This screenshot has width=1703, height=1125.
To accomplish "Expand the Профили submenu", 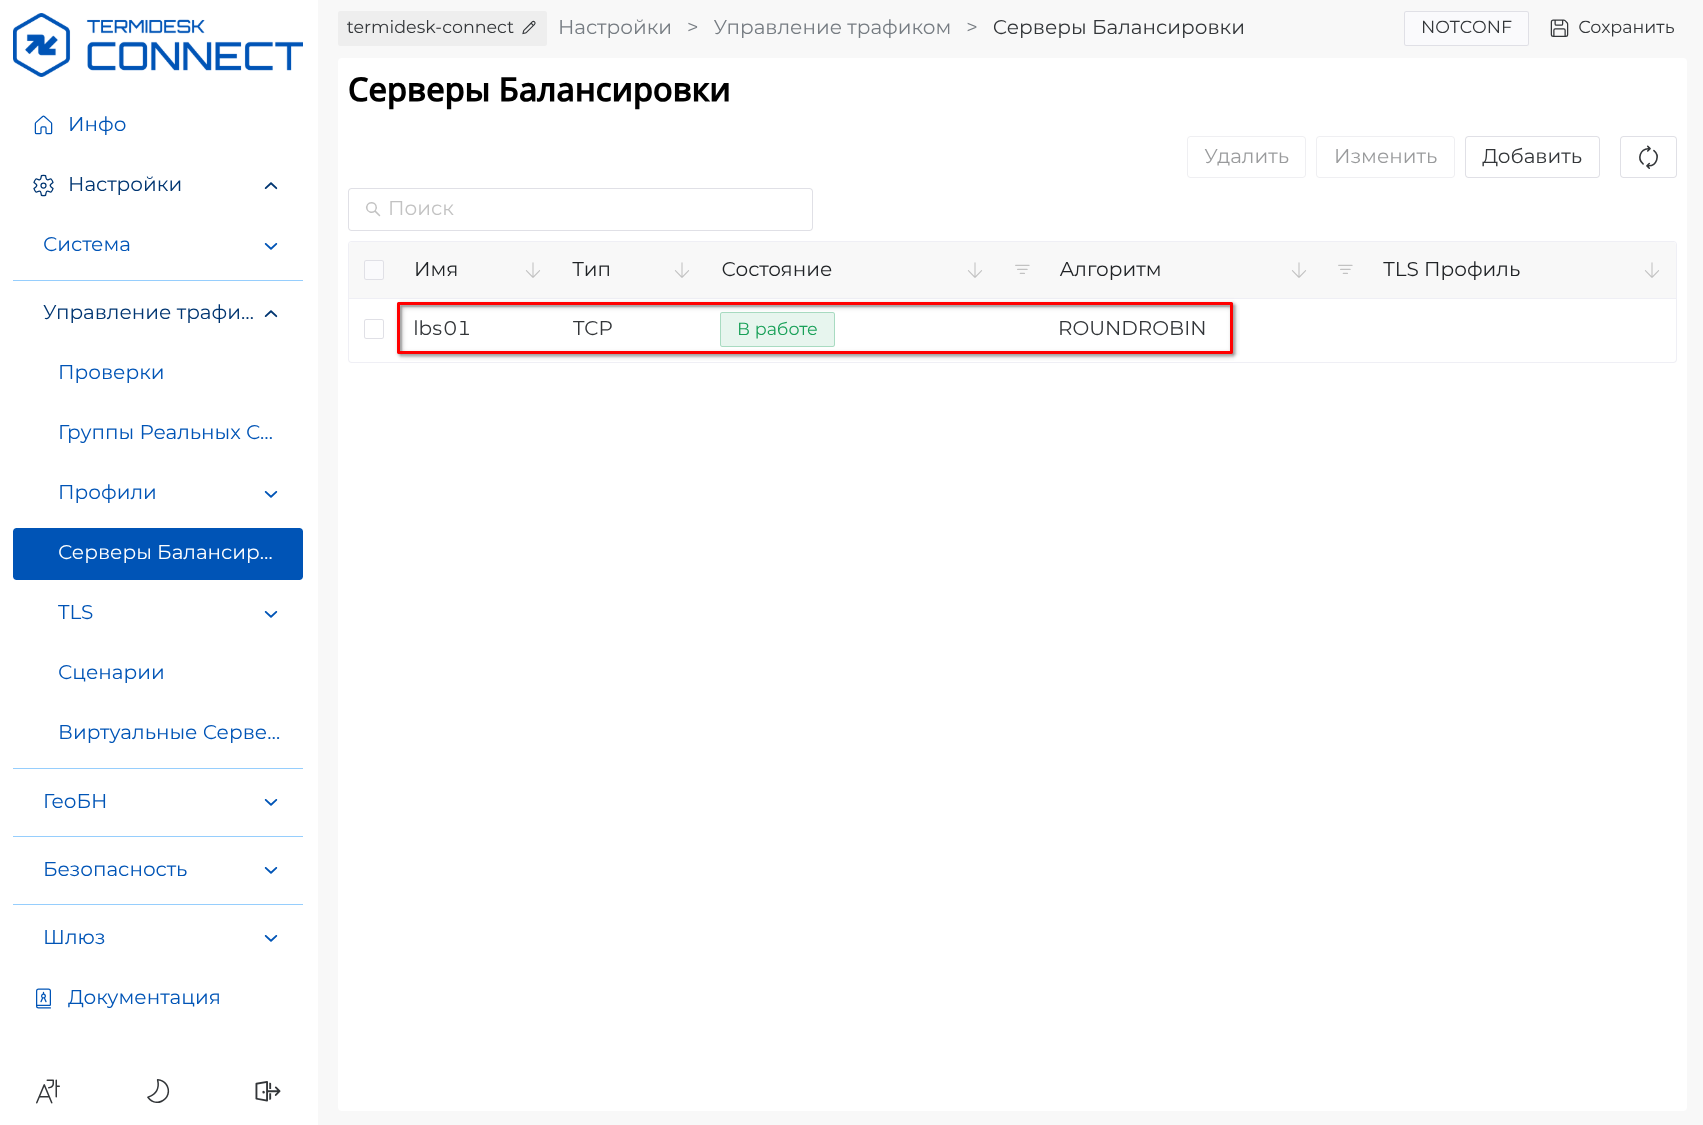I will click(x=270, y=493).
